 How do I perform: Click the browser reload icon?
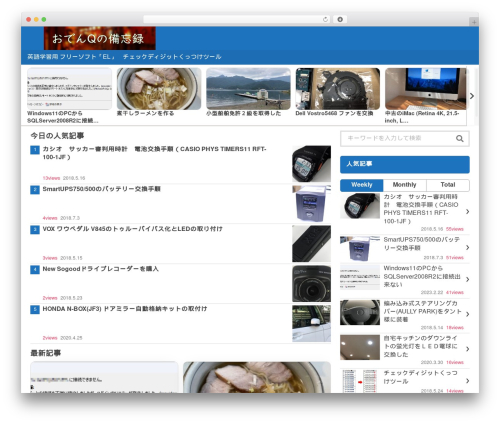[x=325, y=20]
